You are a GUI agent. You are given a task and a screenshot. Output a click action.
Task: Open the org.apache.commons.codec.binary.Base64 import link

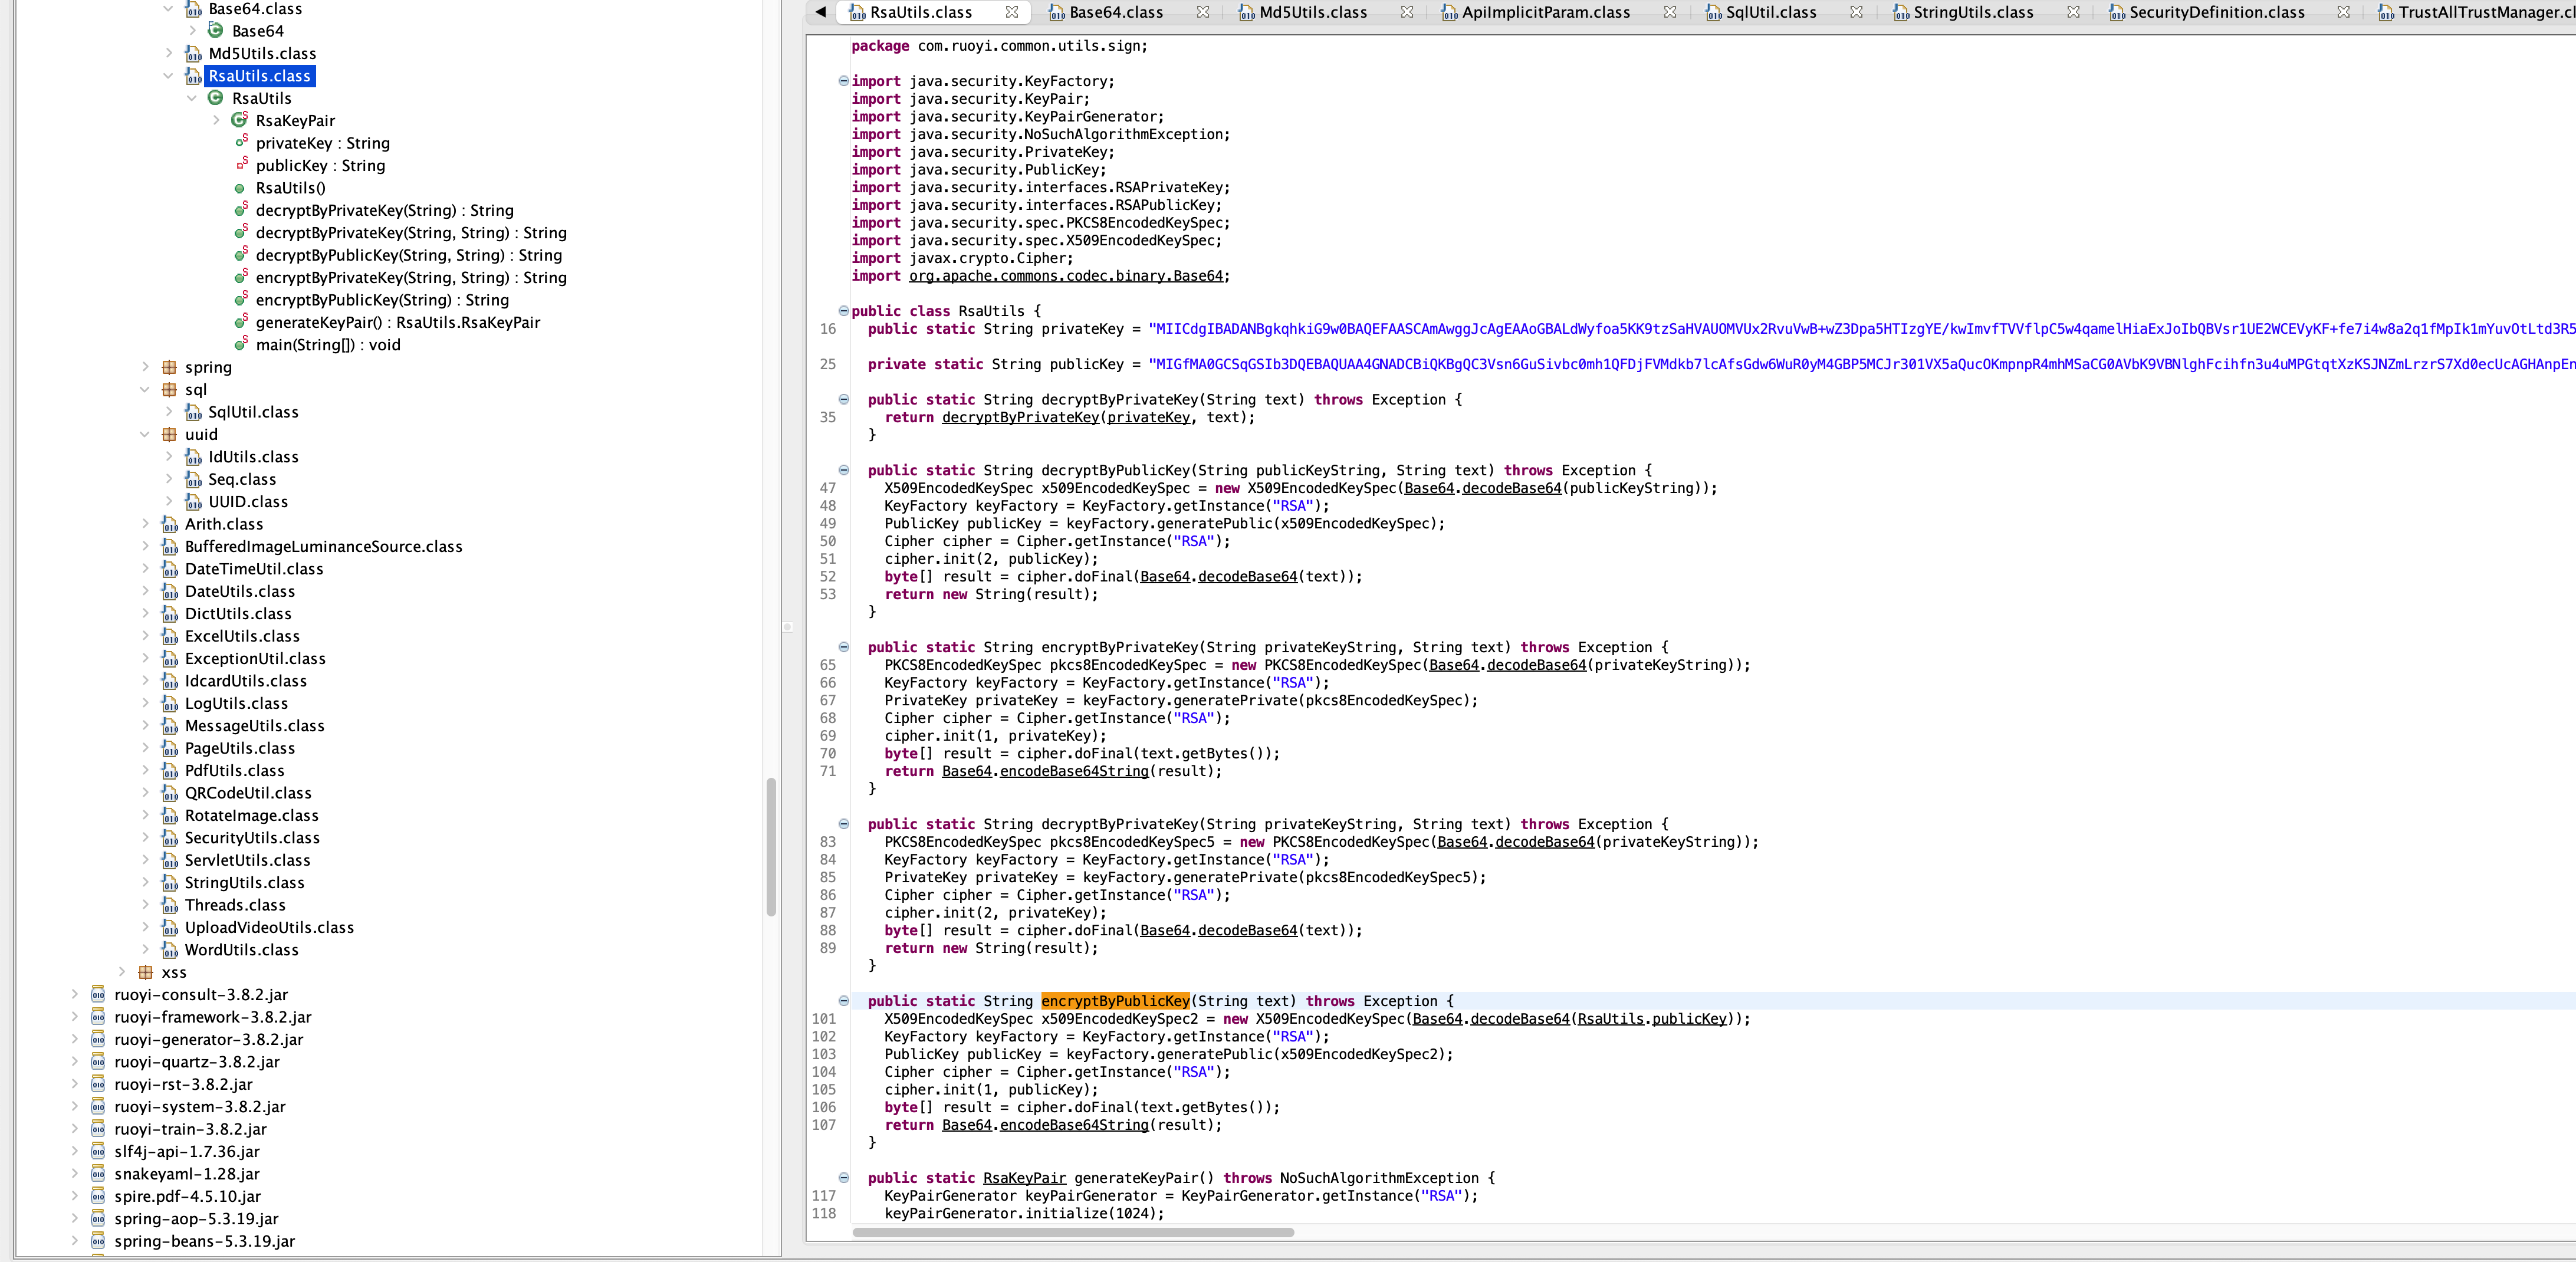[x=1065, y=276]
